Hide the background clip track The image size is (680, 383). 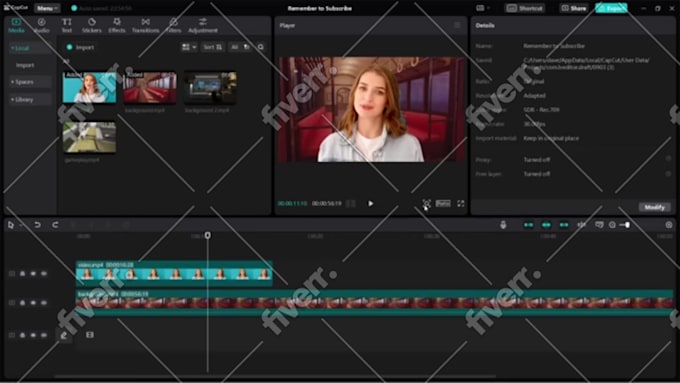(x=33, y=303)
